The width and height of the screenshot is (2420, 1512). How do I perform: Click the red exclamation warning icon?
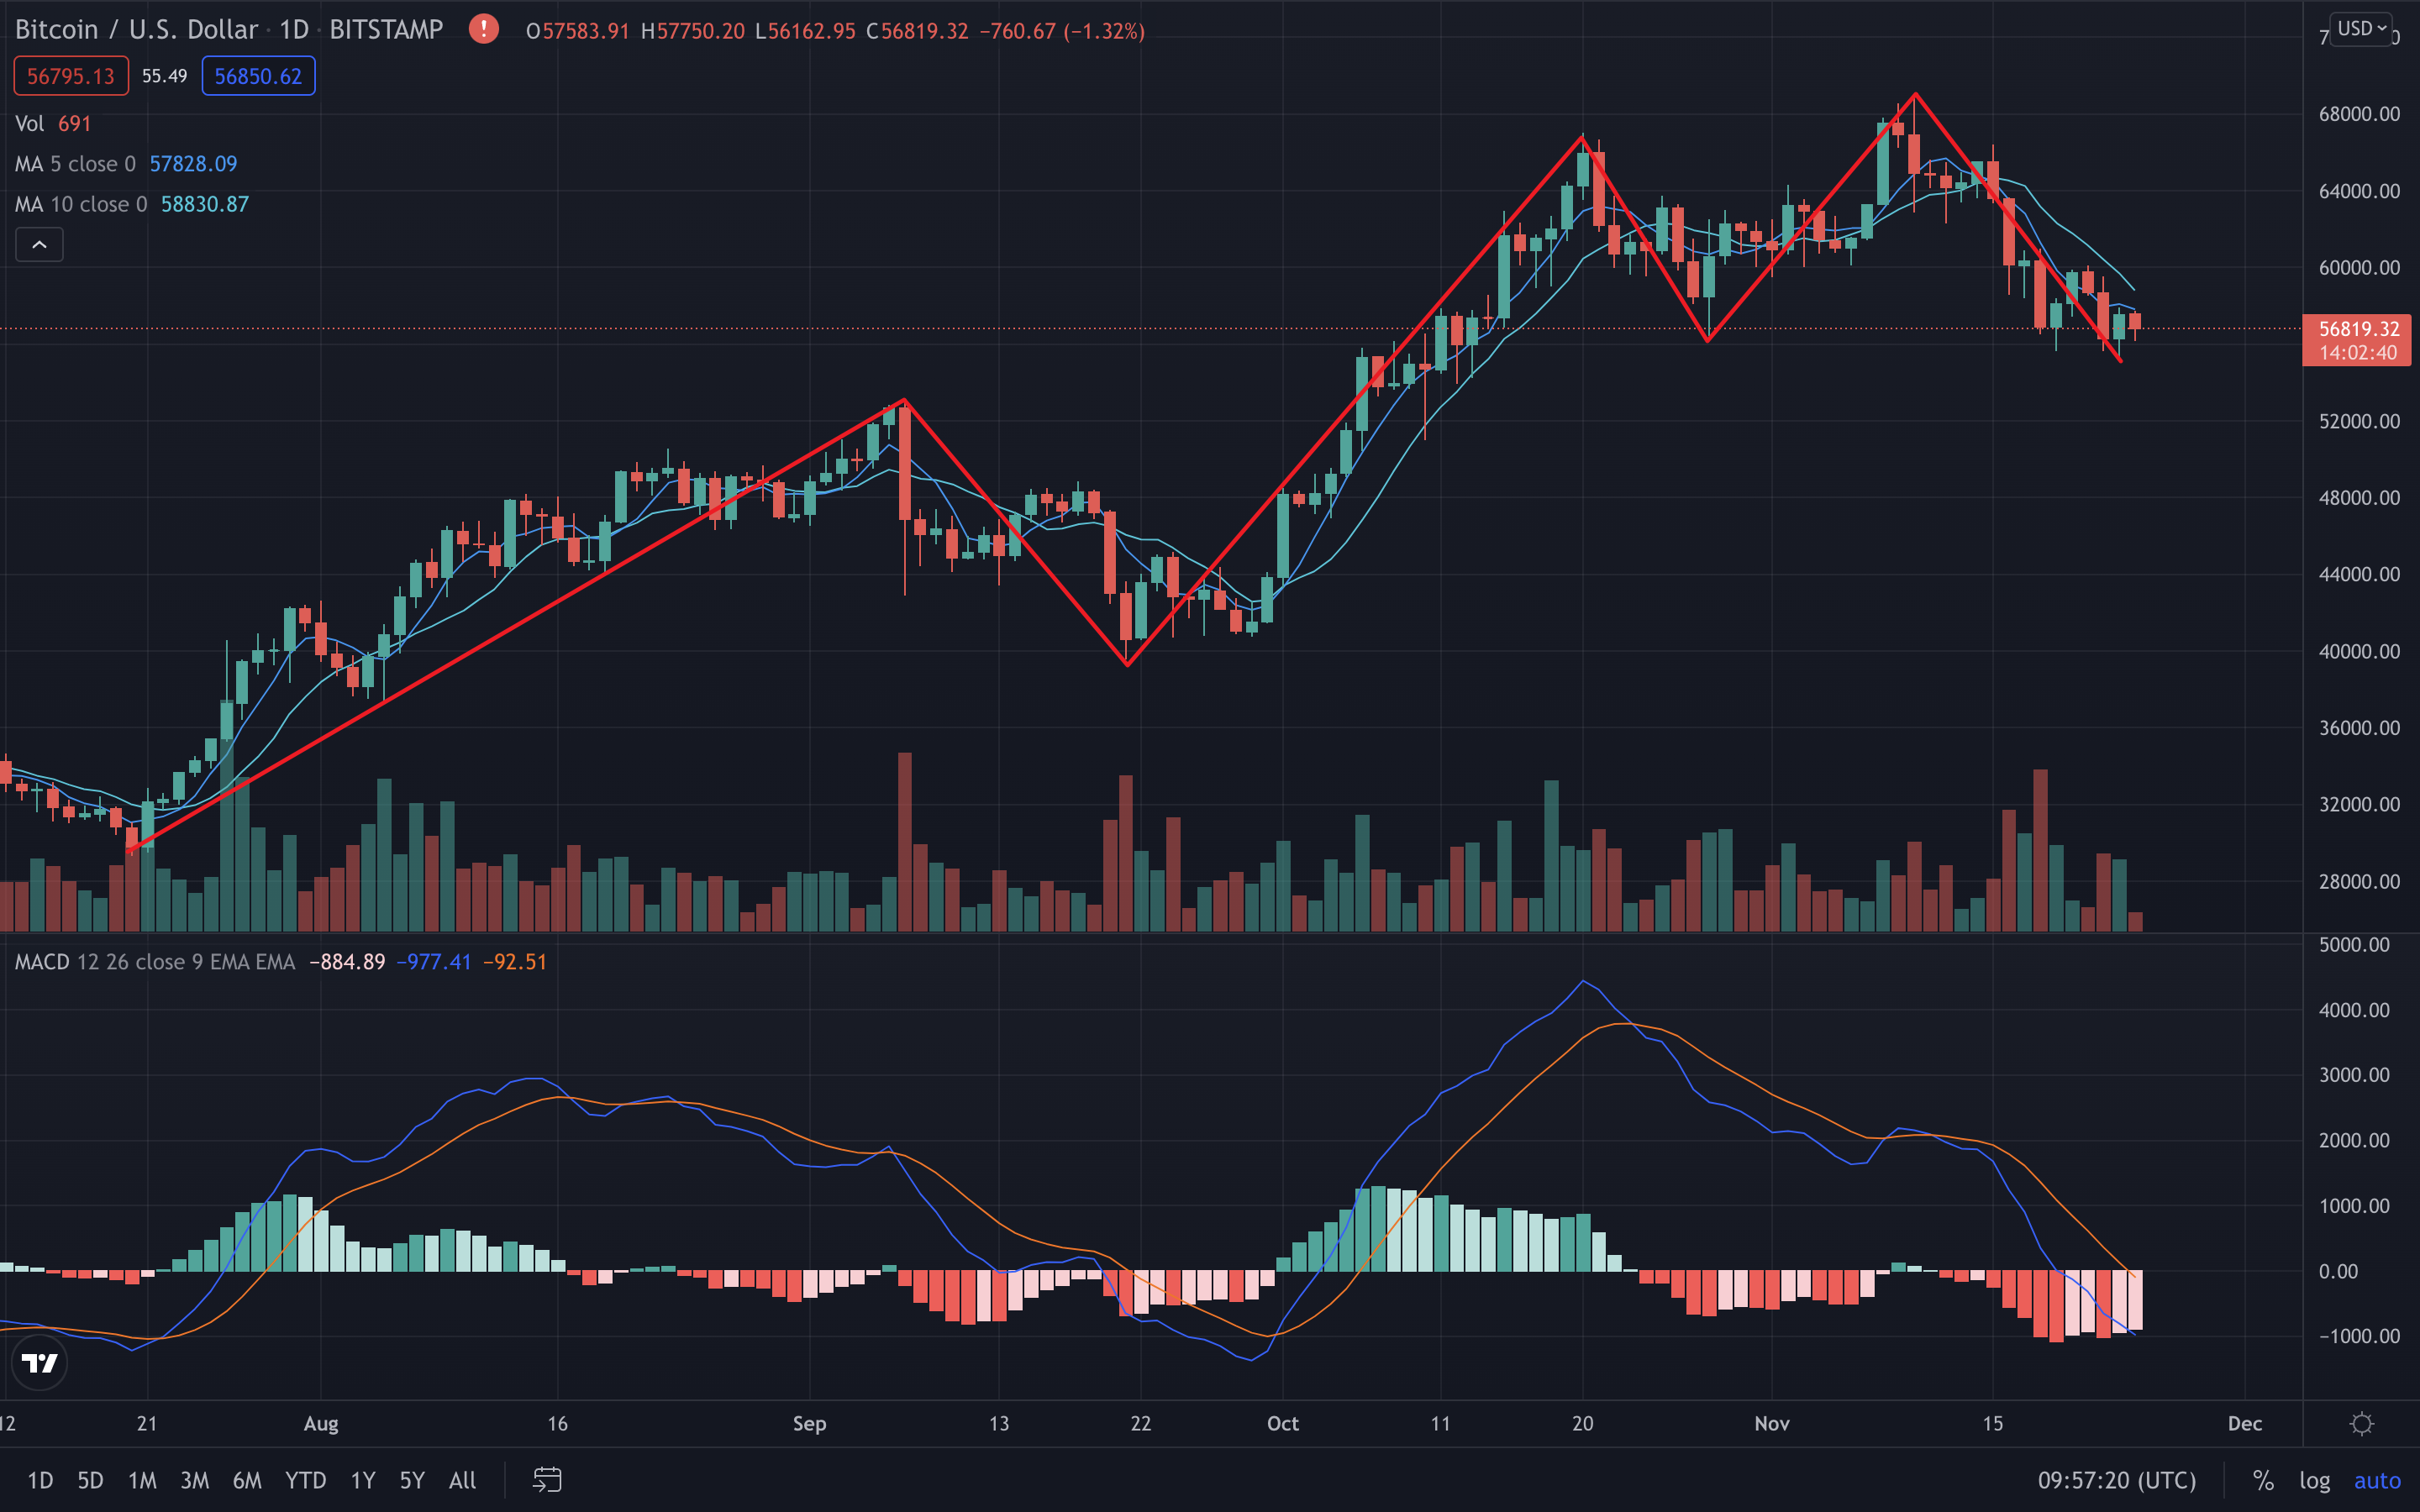coord(483,29)
